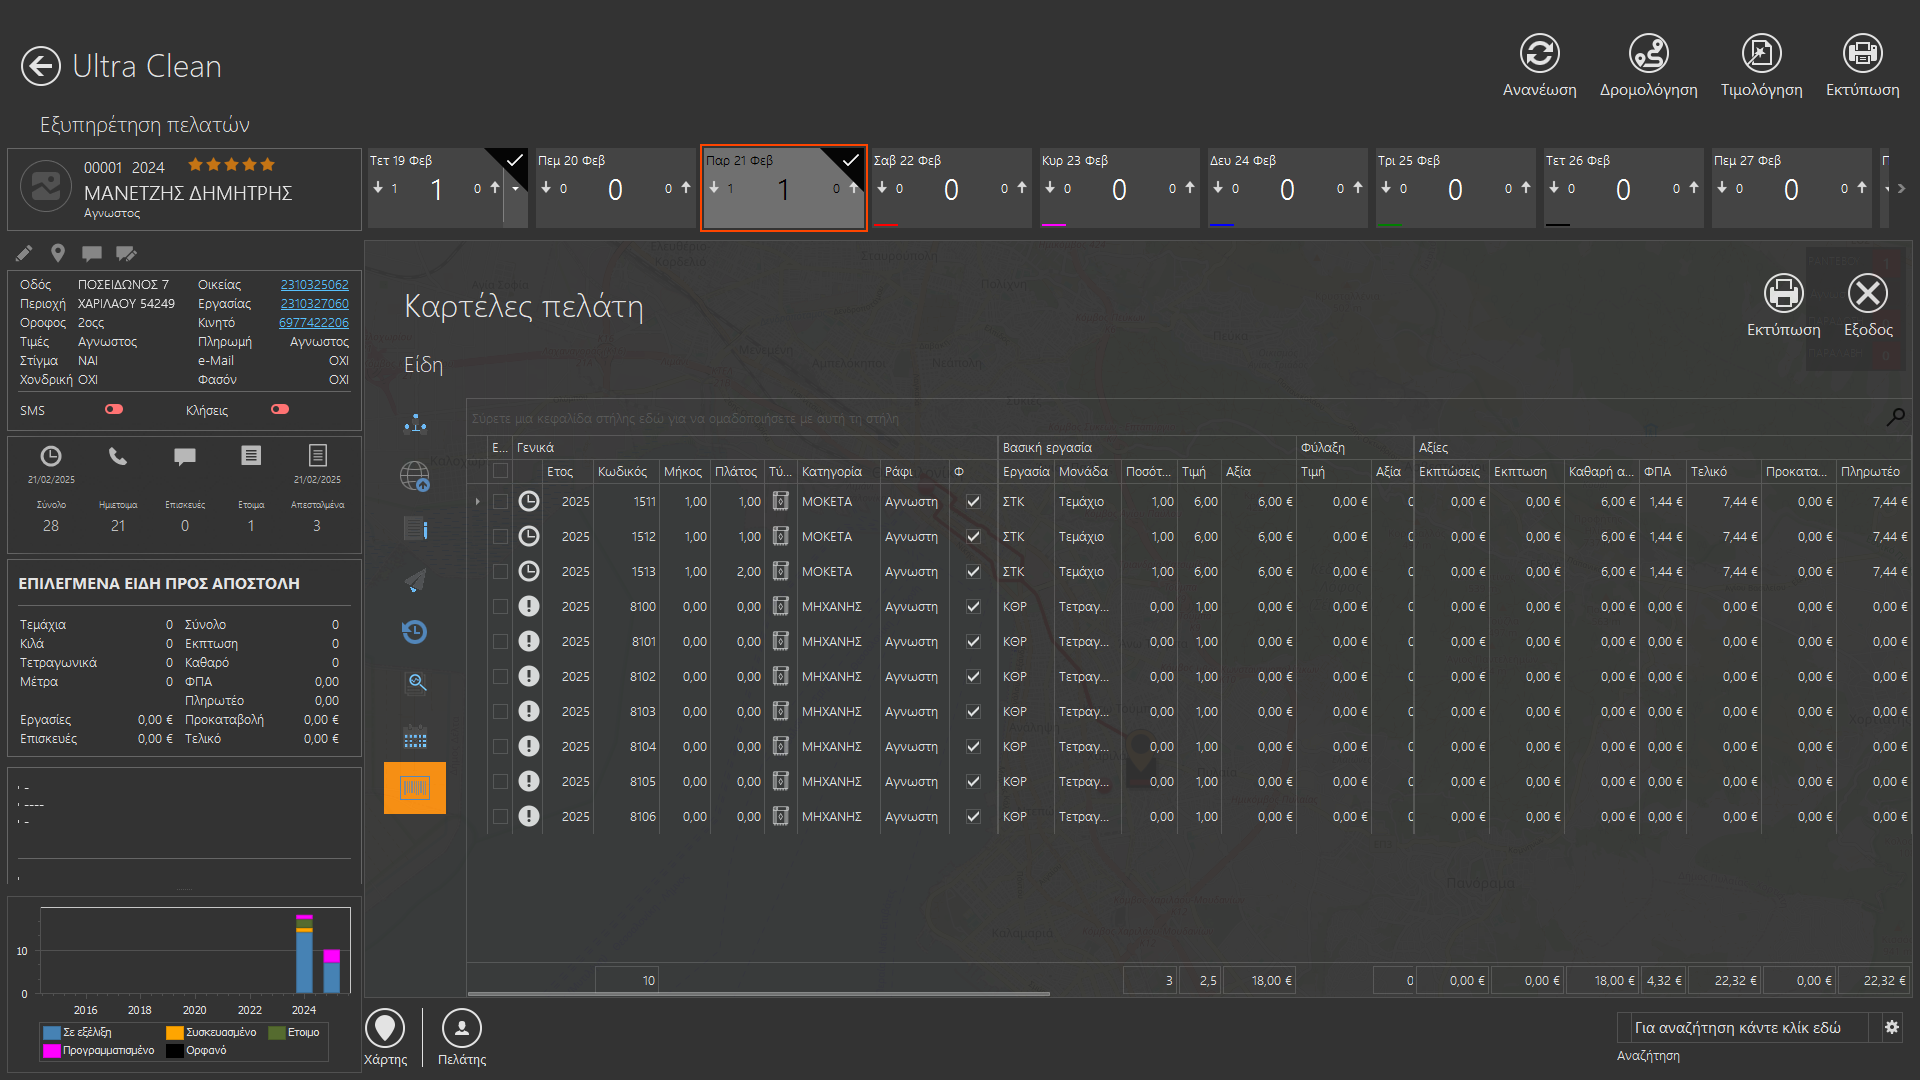The width and height of the screenshot is (1920, 1080).
Task: Select the Τετ 19 Φεβ date tab
Action: (435, 188)
